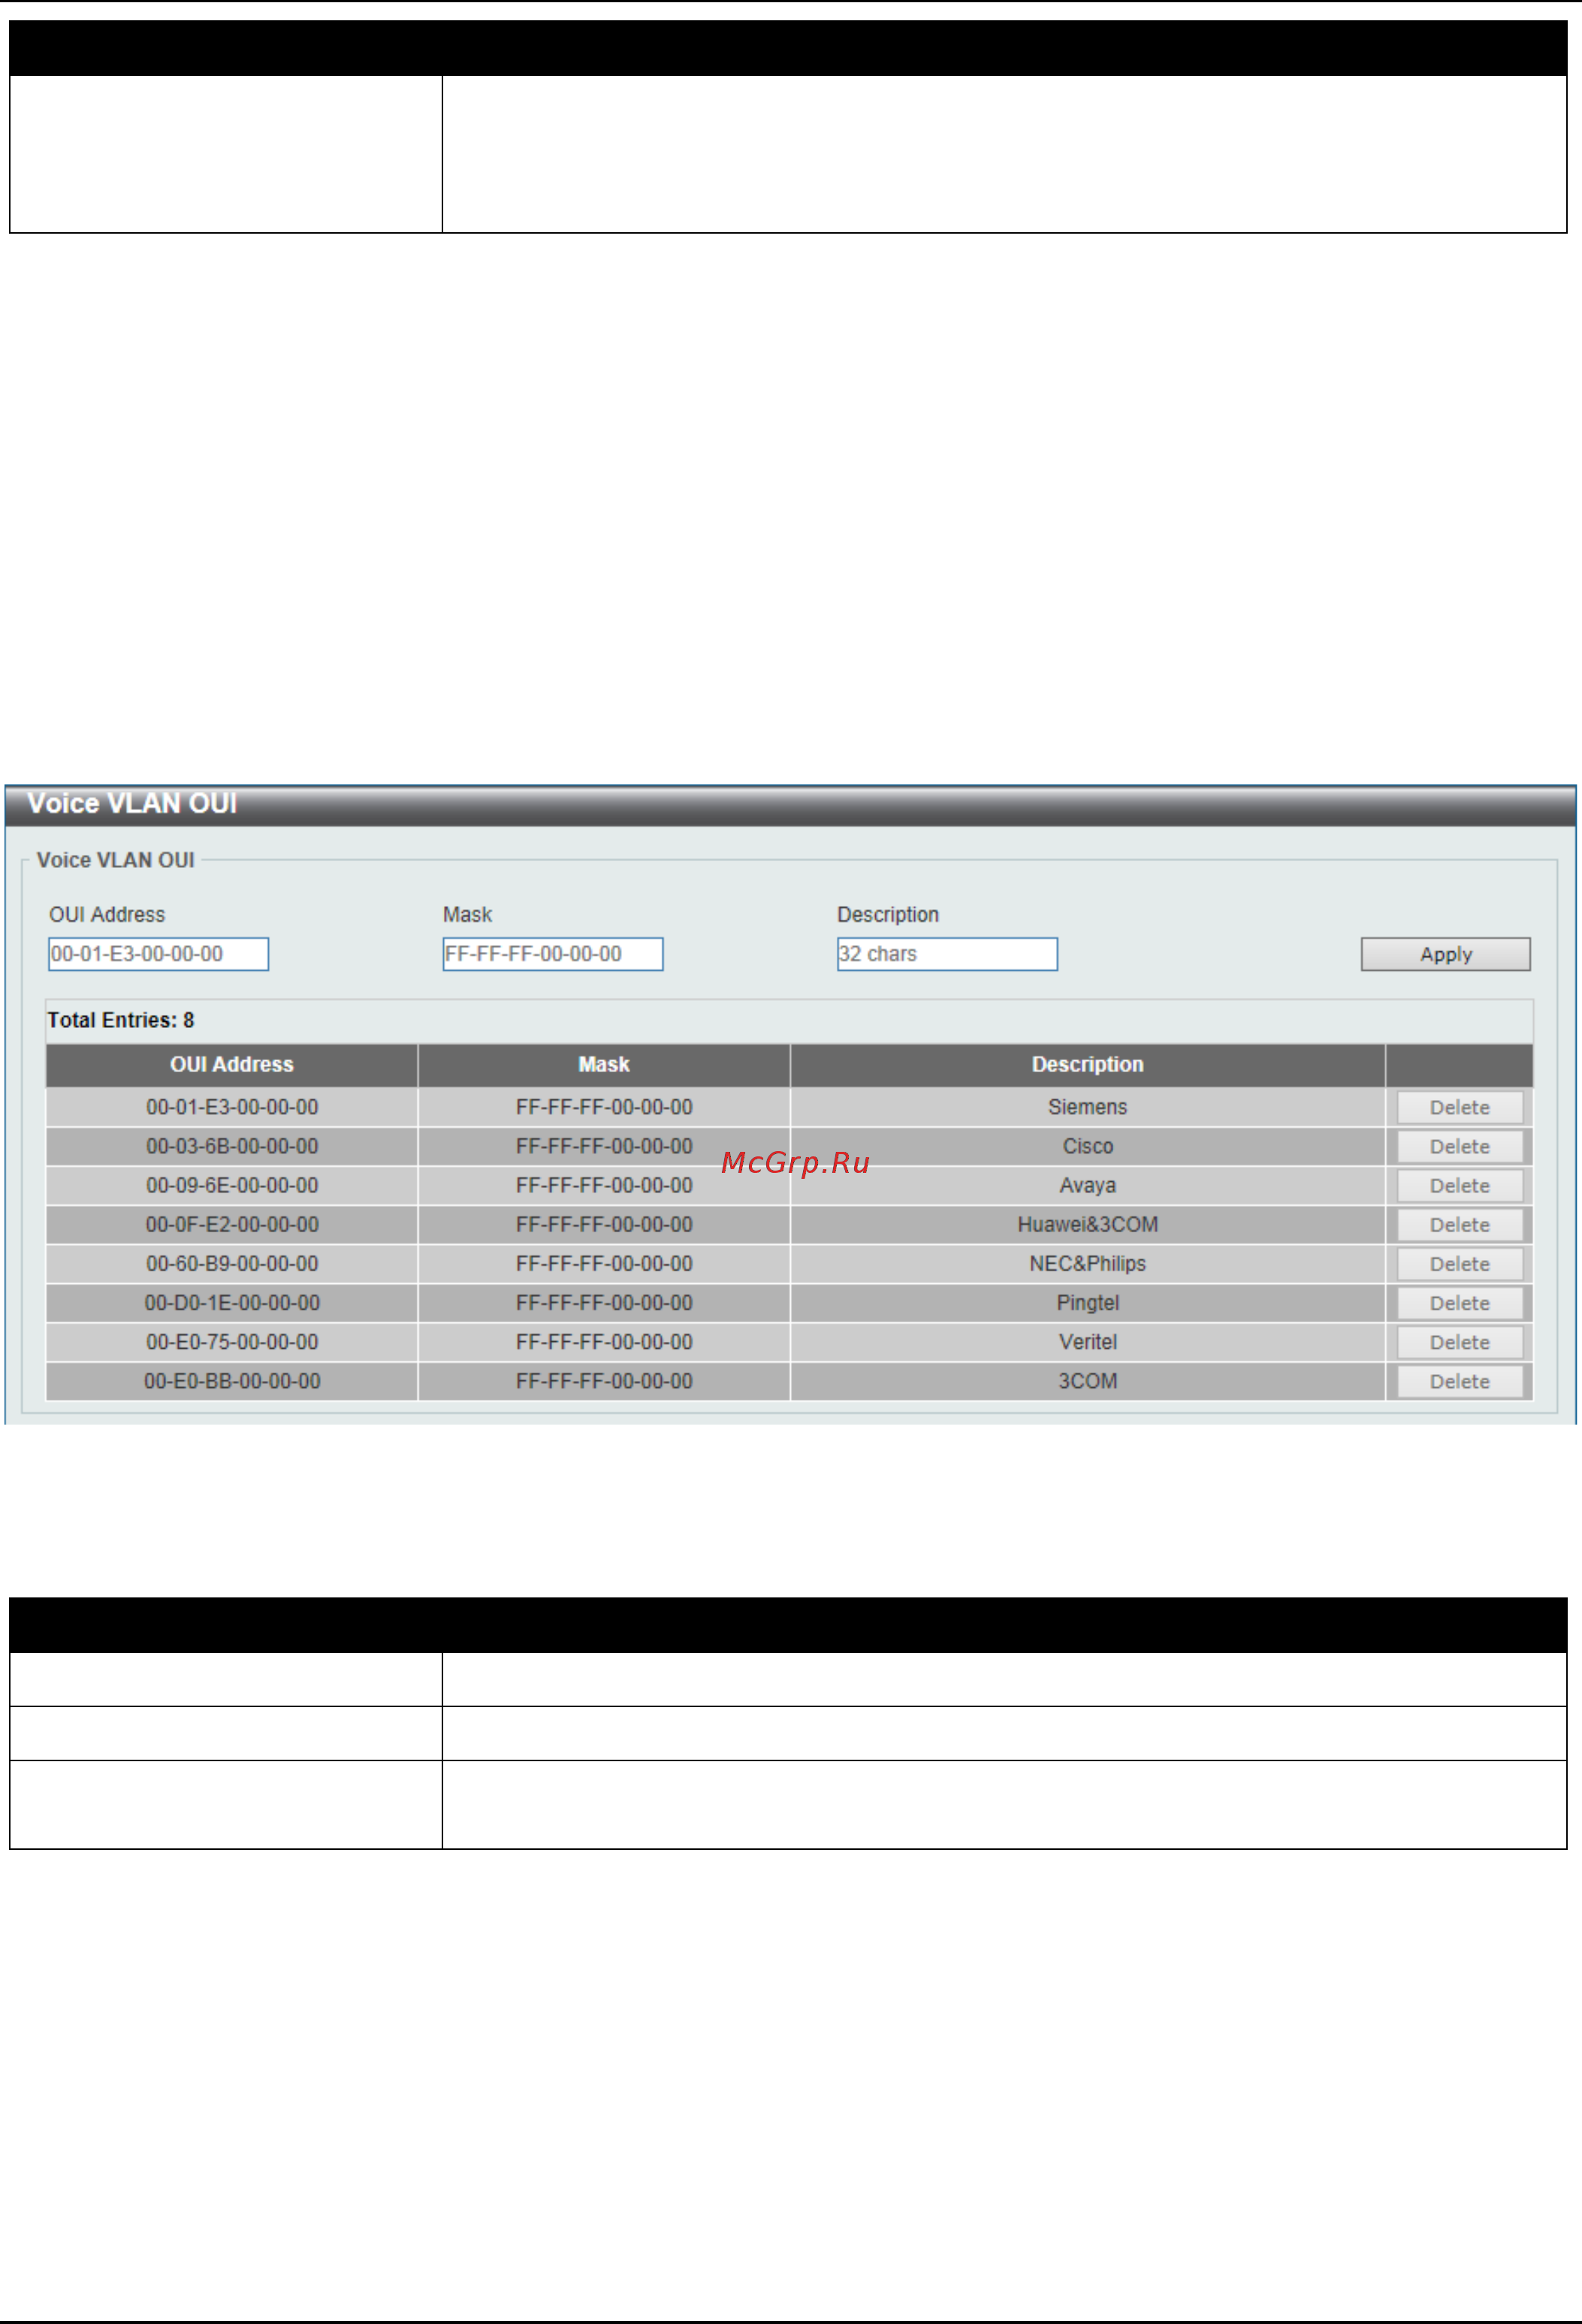This screenshot has width=1582, height=2324.
Task: Click the Voice VLAN OUI title bar
Action: coord(790,805)
